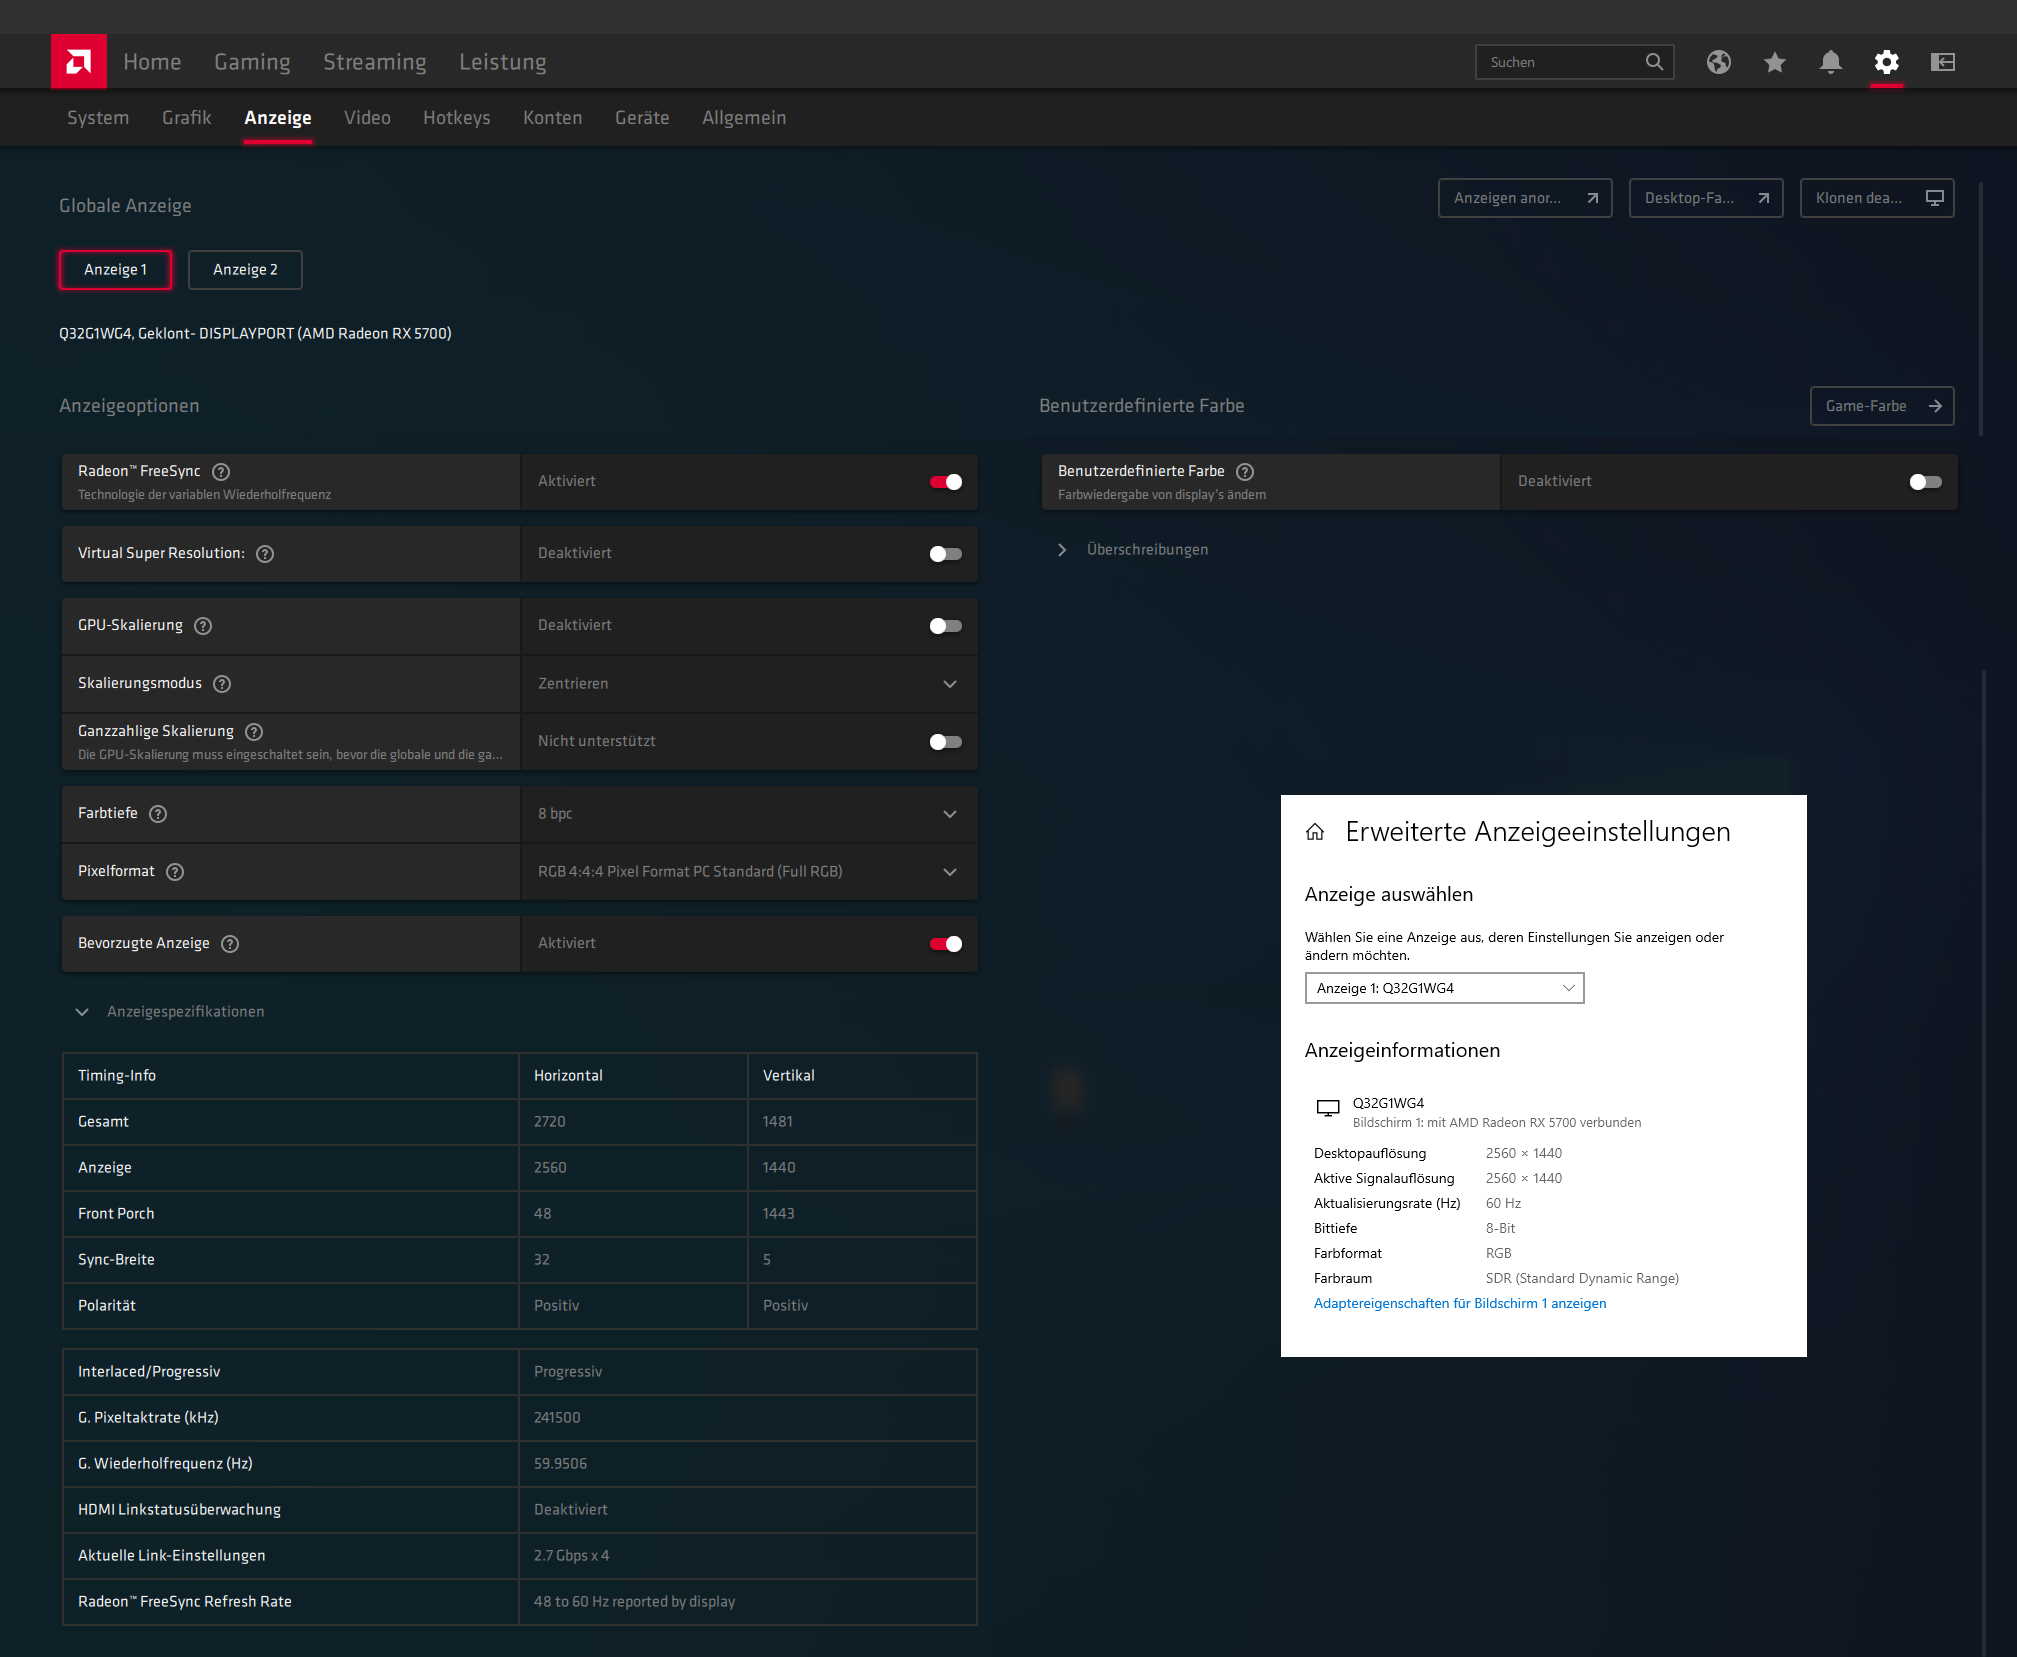Open Anzeige 1: Q32G1WG4 combo box
Viewport: 2017px width, 1657px height.
click(x=1444, y=988)
